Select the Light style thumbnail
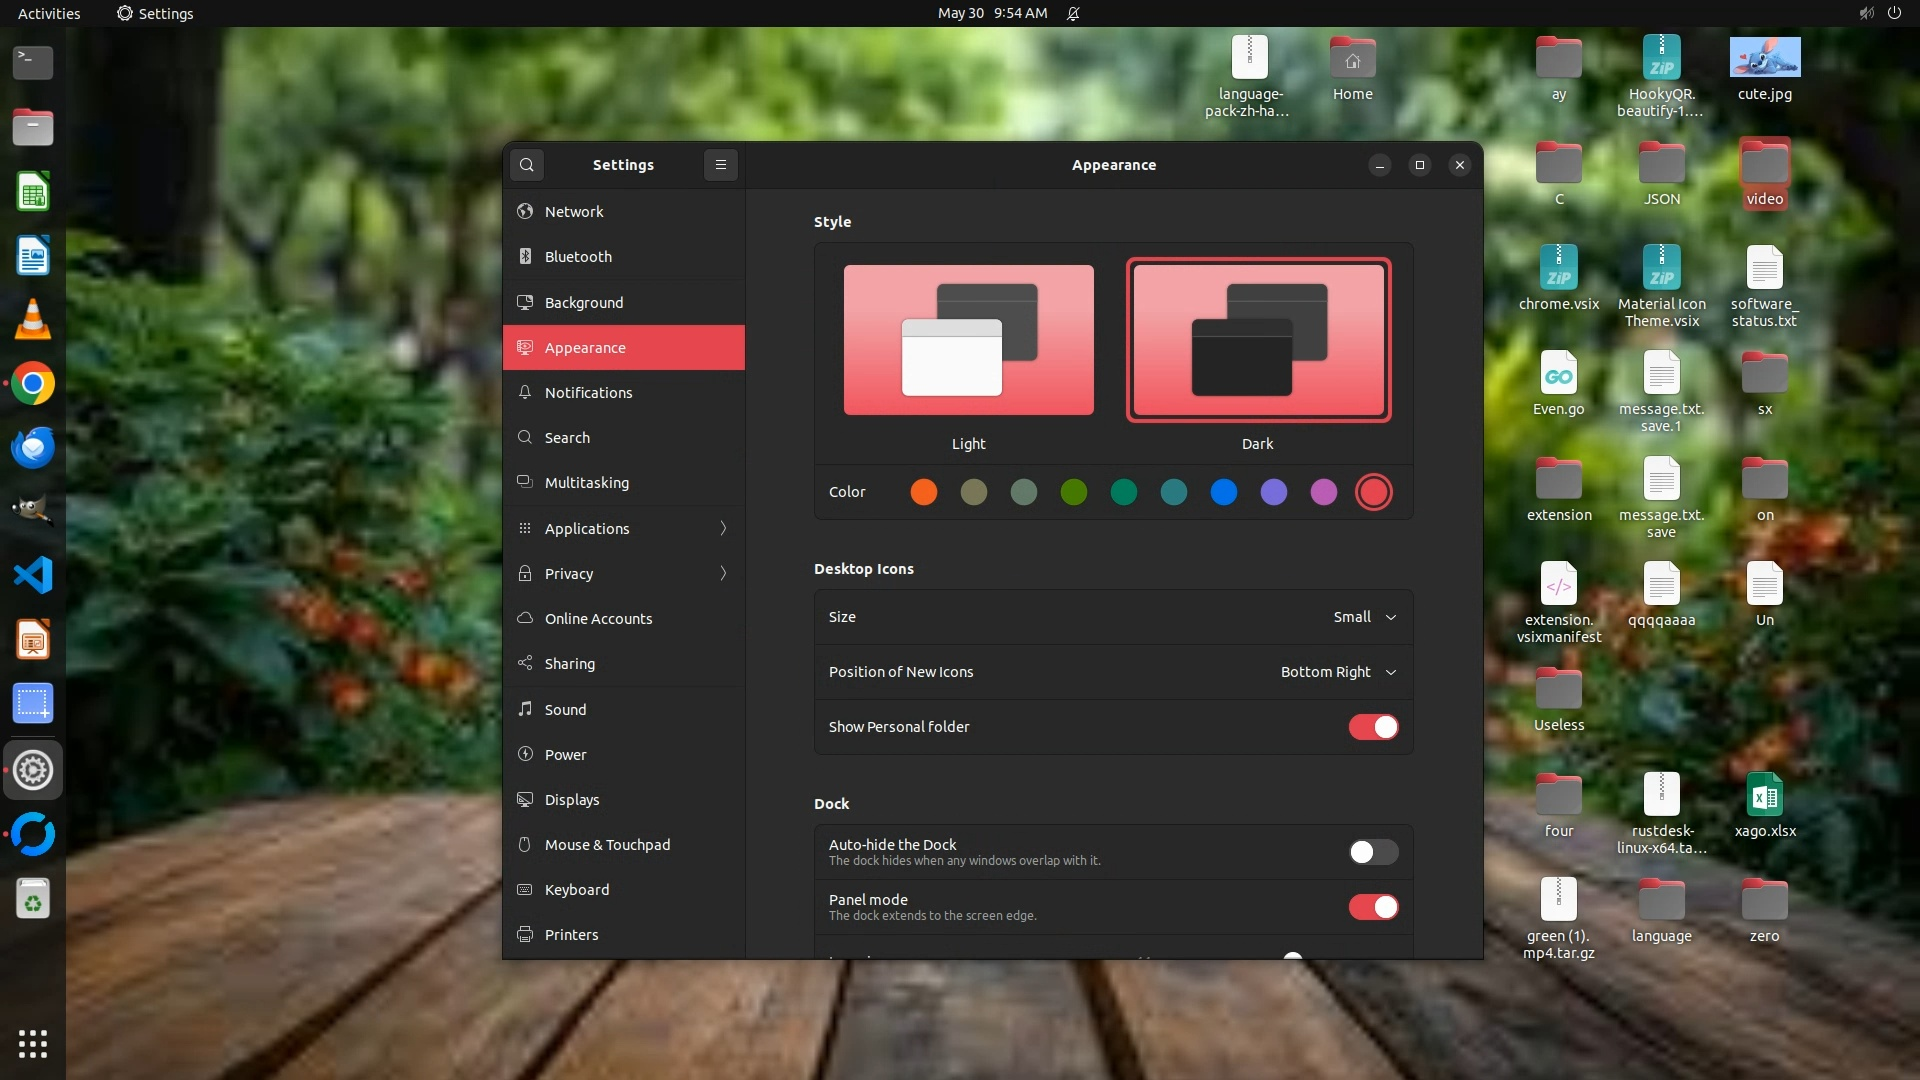Image resolution: width=1920 pixels, height=1080 pixels. point(968,340)
